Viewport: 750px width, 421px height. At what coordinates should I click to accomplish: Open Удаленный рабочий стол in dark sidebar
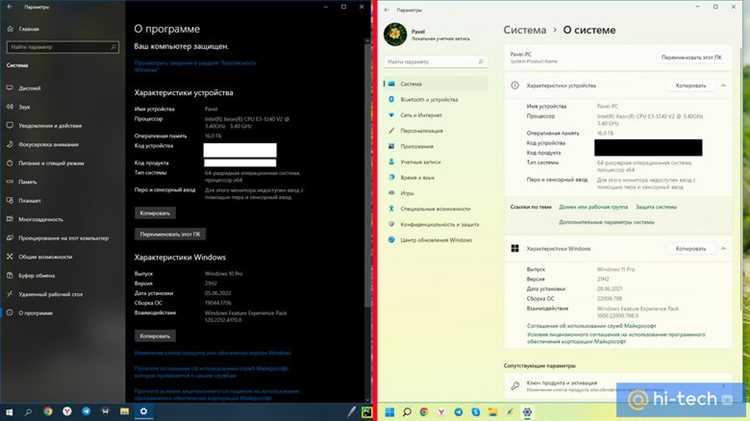coord(50,294)
